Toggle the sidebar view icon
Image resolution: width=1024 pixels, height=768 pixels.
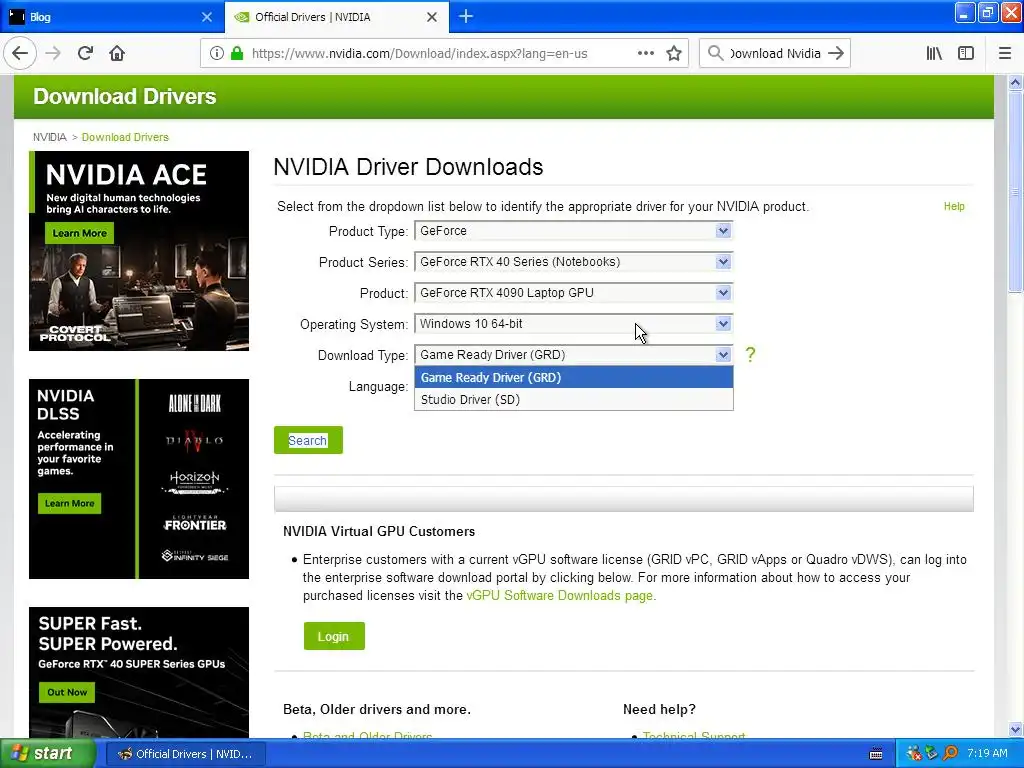pyautogui.click(x=966, y=54)
